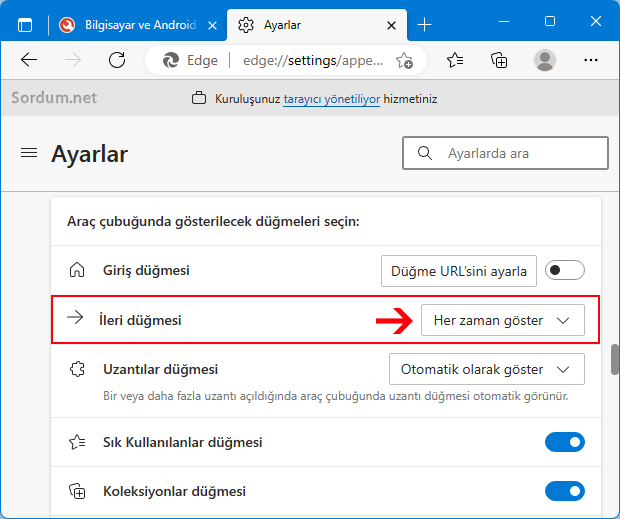Click the Koleksiyonlar düğmesi label

pyautogui.click(x=174, y=491)
